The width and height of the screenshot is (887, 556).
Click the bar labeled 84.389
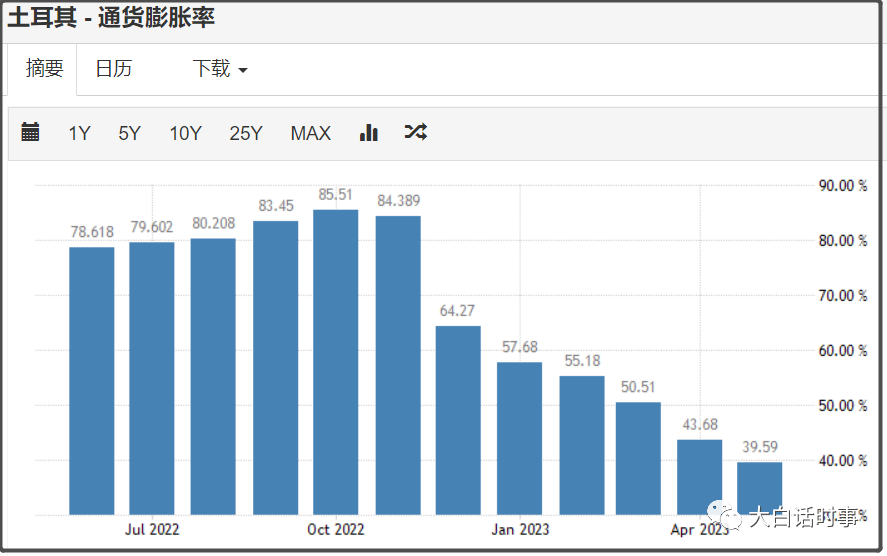coord(398,365)
